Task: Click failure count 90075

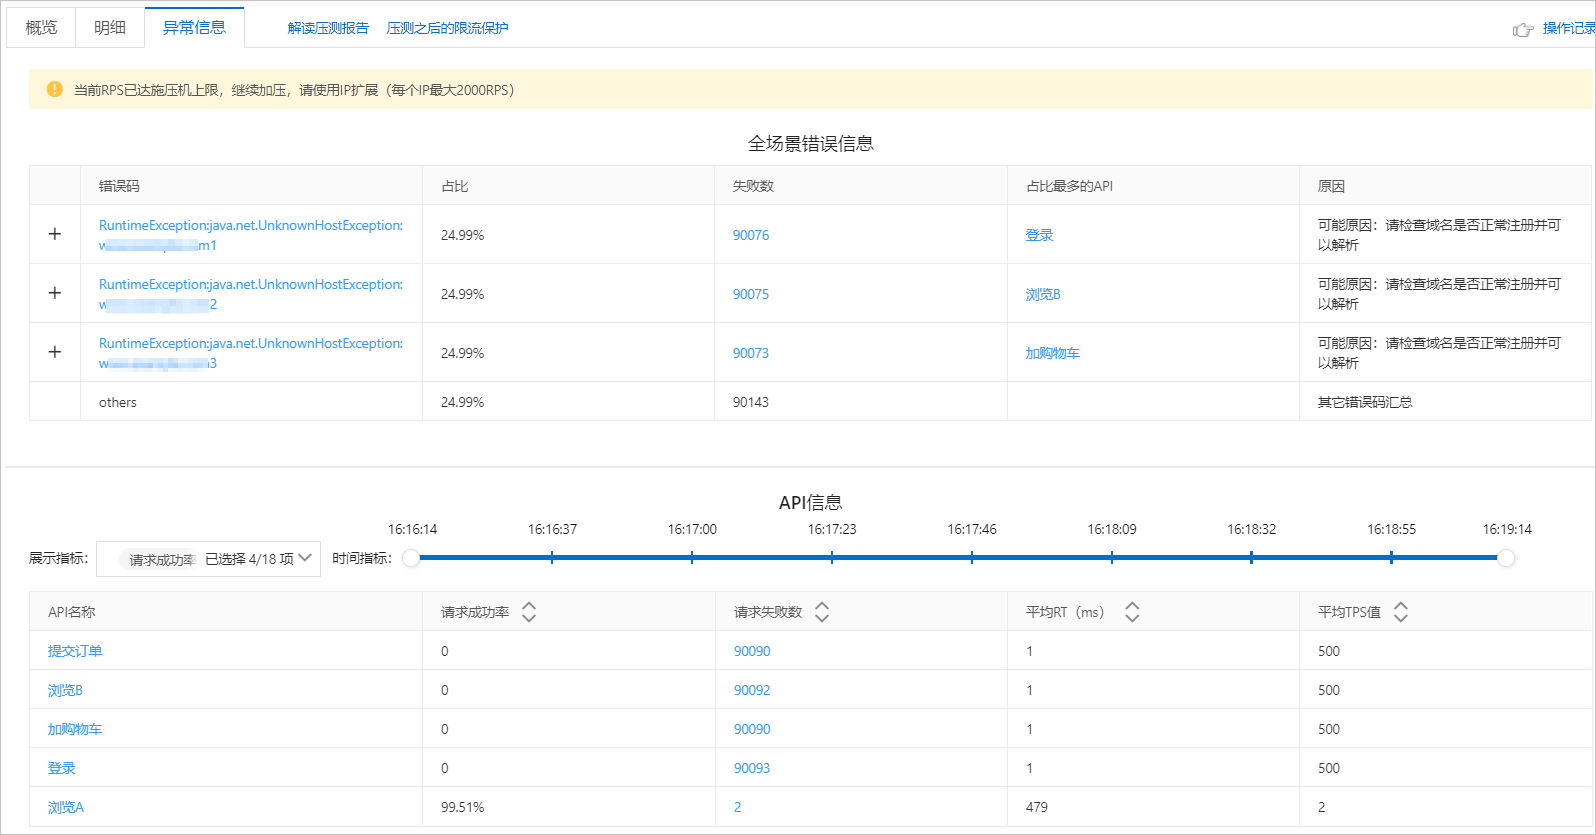Action: pos(751,294)
